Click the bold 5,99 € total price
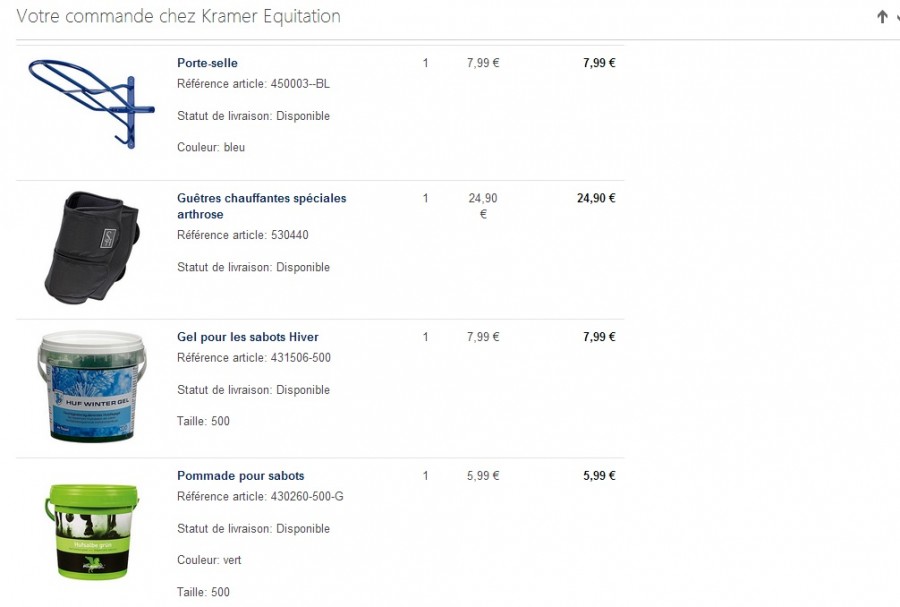The width and height of the screenshot is (900, 607). [x=599, y=476]
